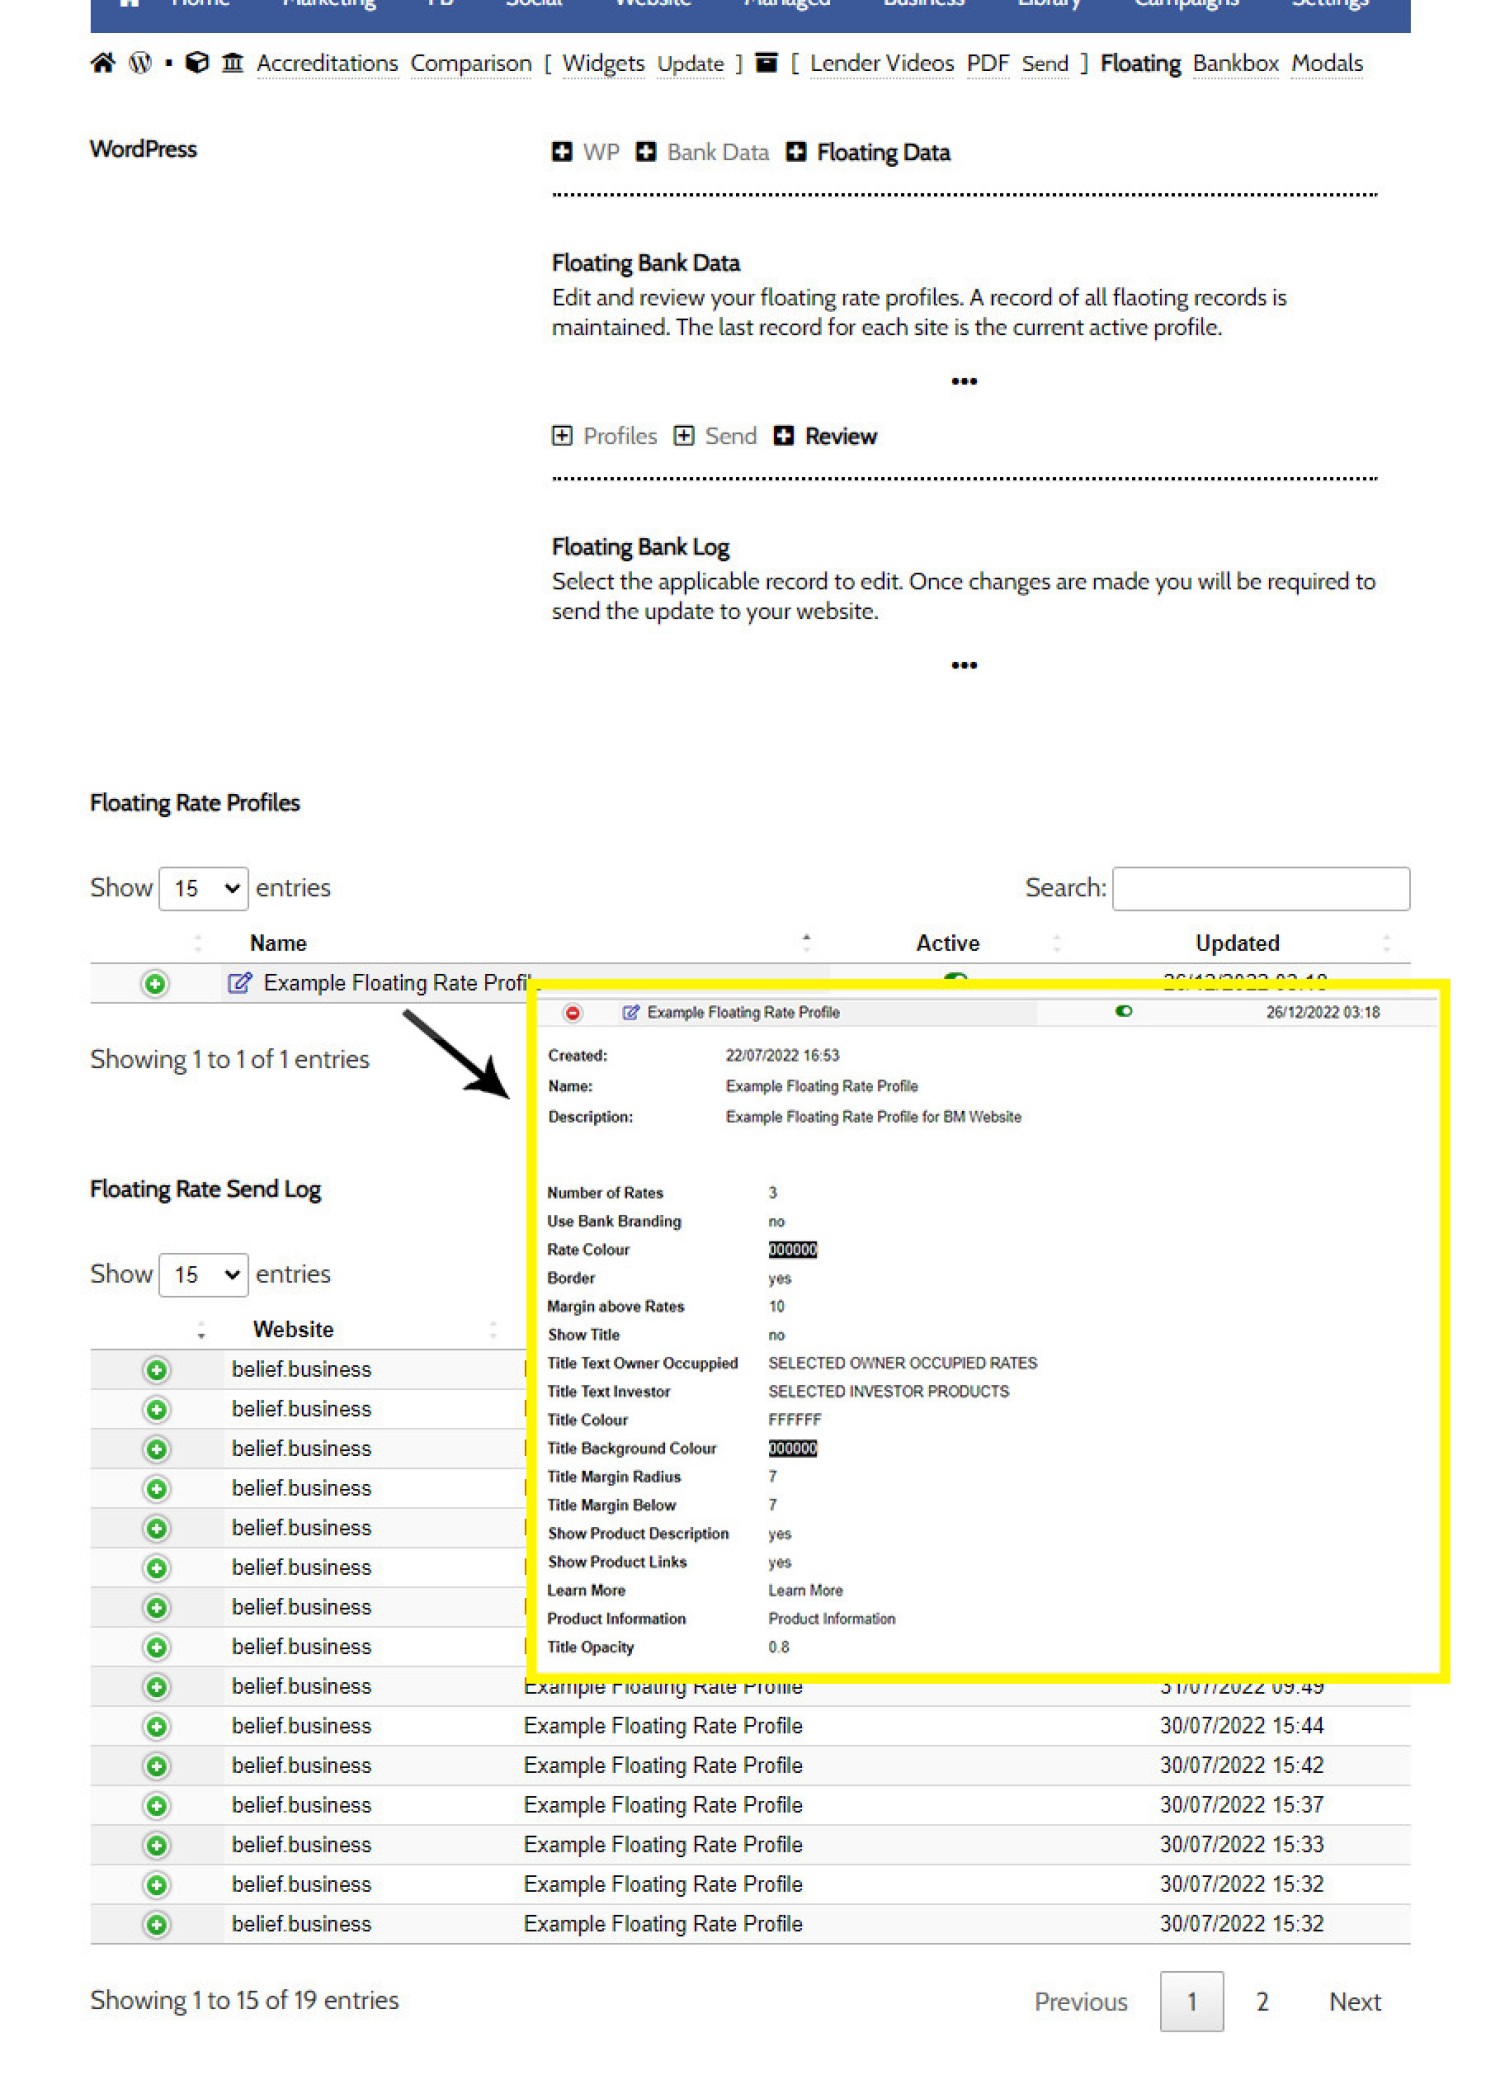
Task: Focus the Search input field
Action: click(1260, 888)
